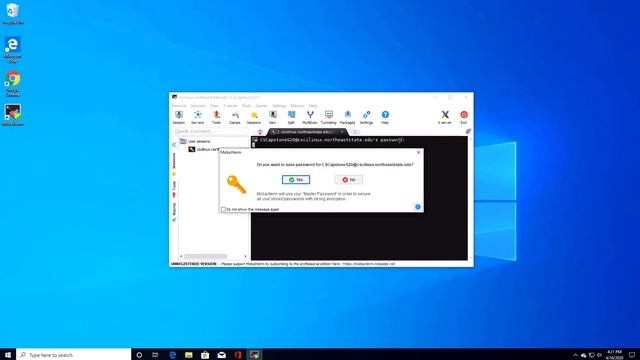Select the csci linux saved session entry
The width and height of the screenshot is (640, 360).
click(204, 149)
